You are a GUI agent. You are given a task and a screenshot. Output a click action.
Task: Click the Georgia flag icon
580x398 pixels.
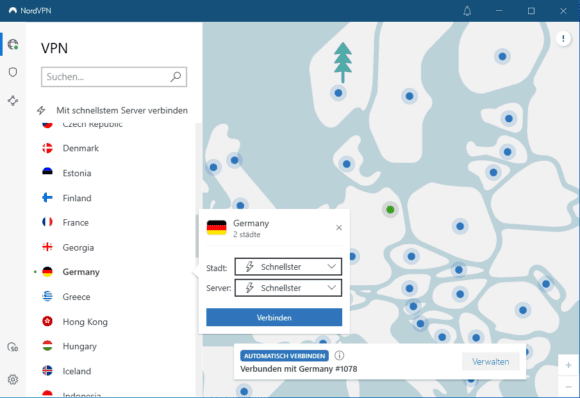(x=47, y=247)
